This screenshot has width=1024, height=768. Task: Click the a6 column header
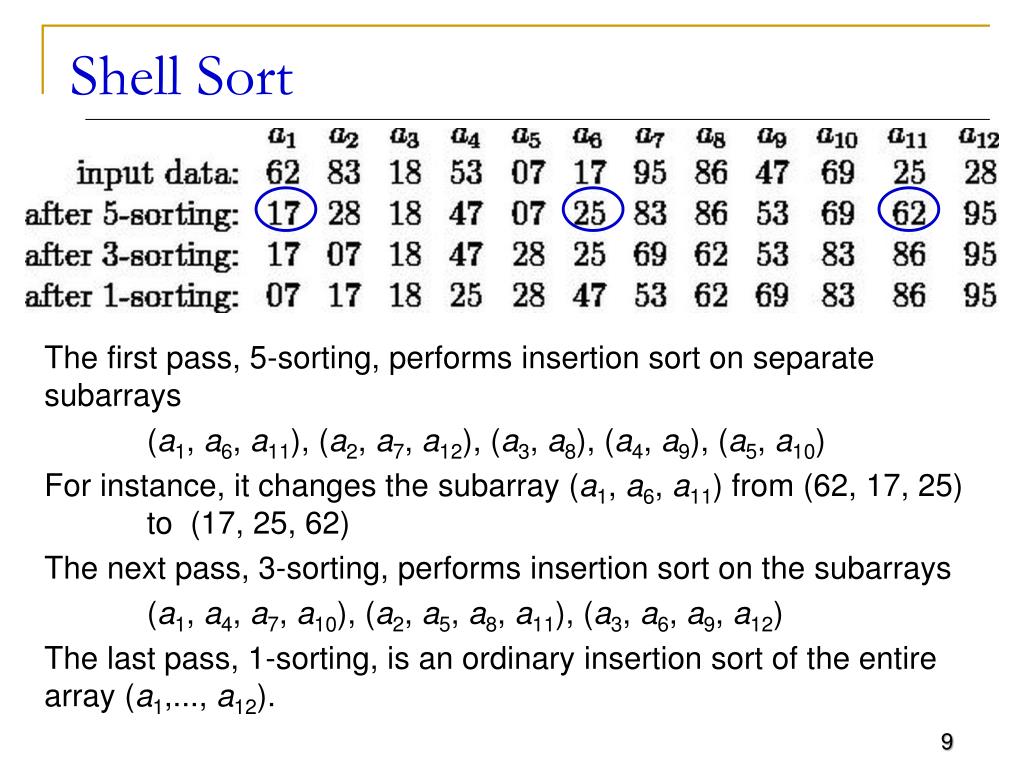point(588,136)
